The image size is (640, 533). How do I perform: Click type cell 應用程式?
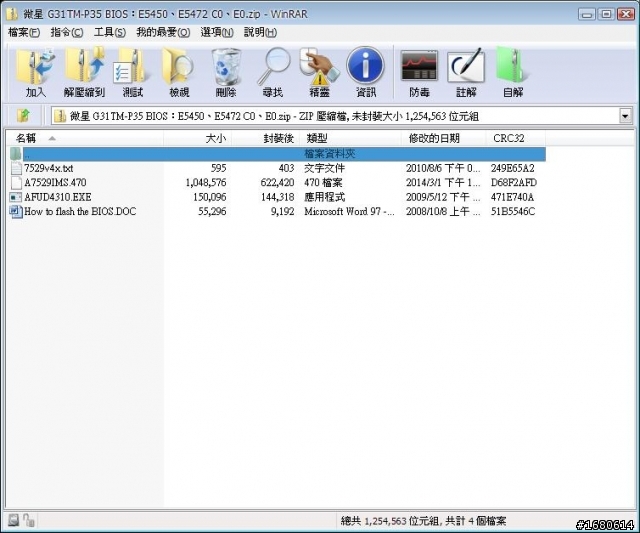pyautogui.click(x=324, y=197)
